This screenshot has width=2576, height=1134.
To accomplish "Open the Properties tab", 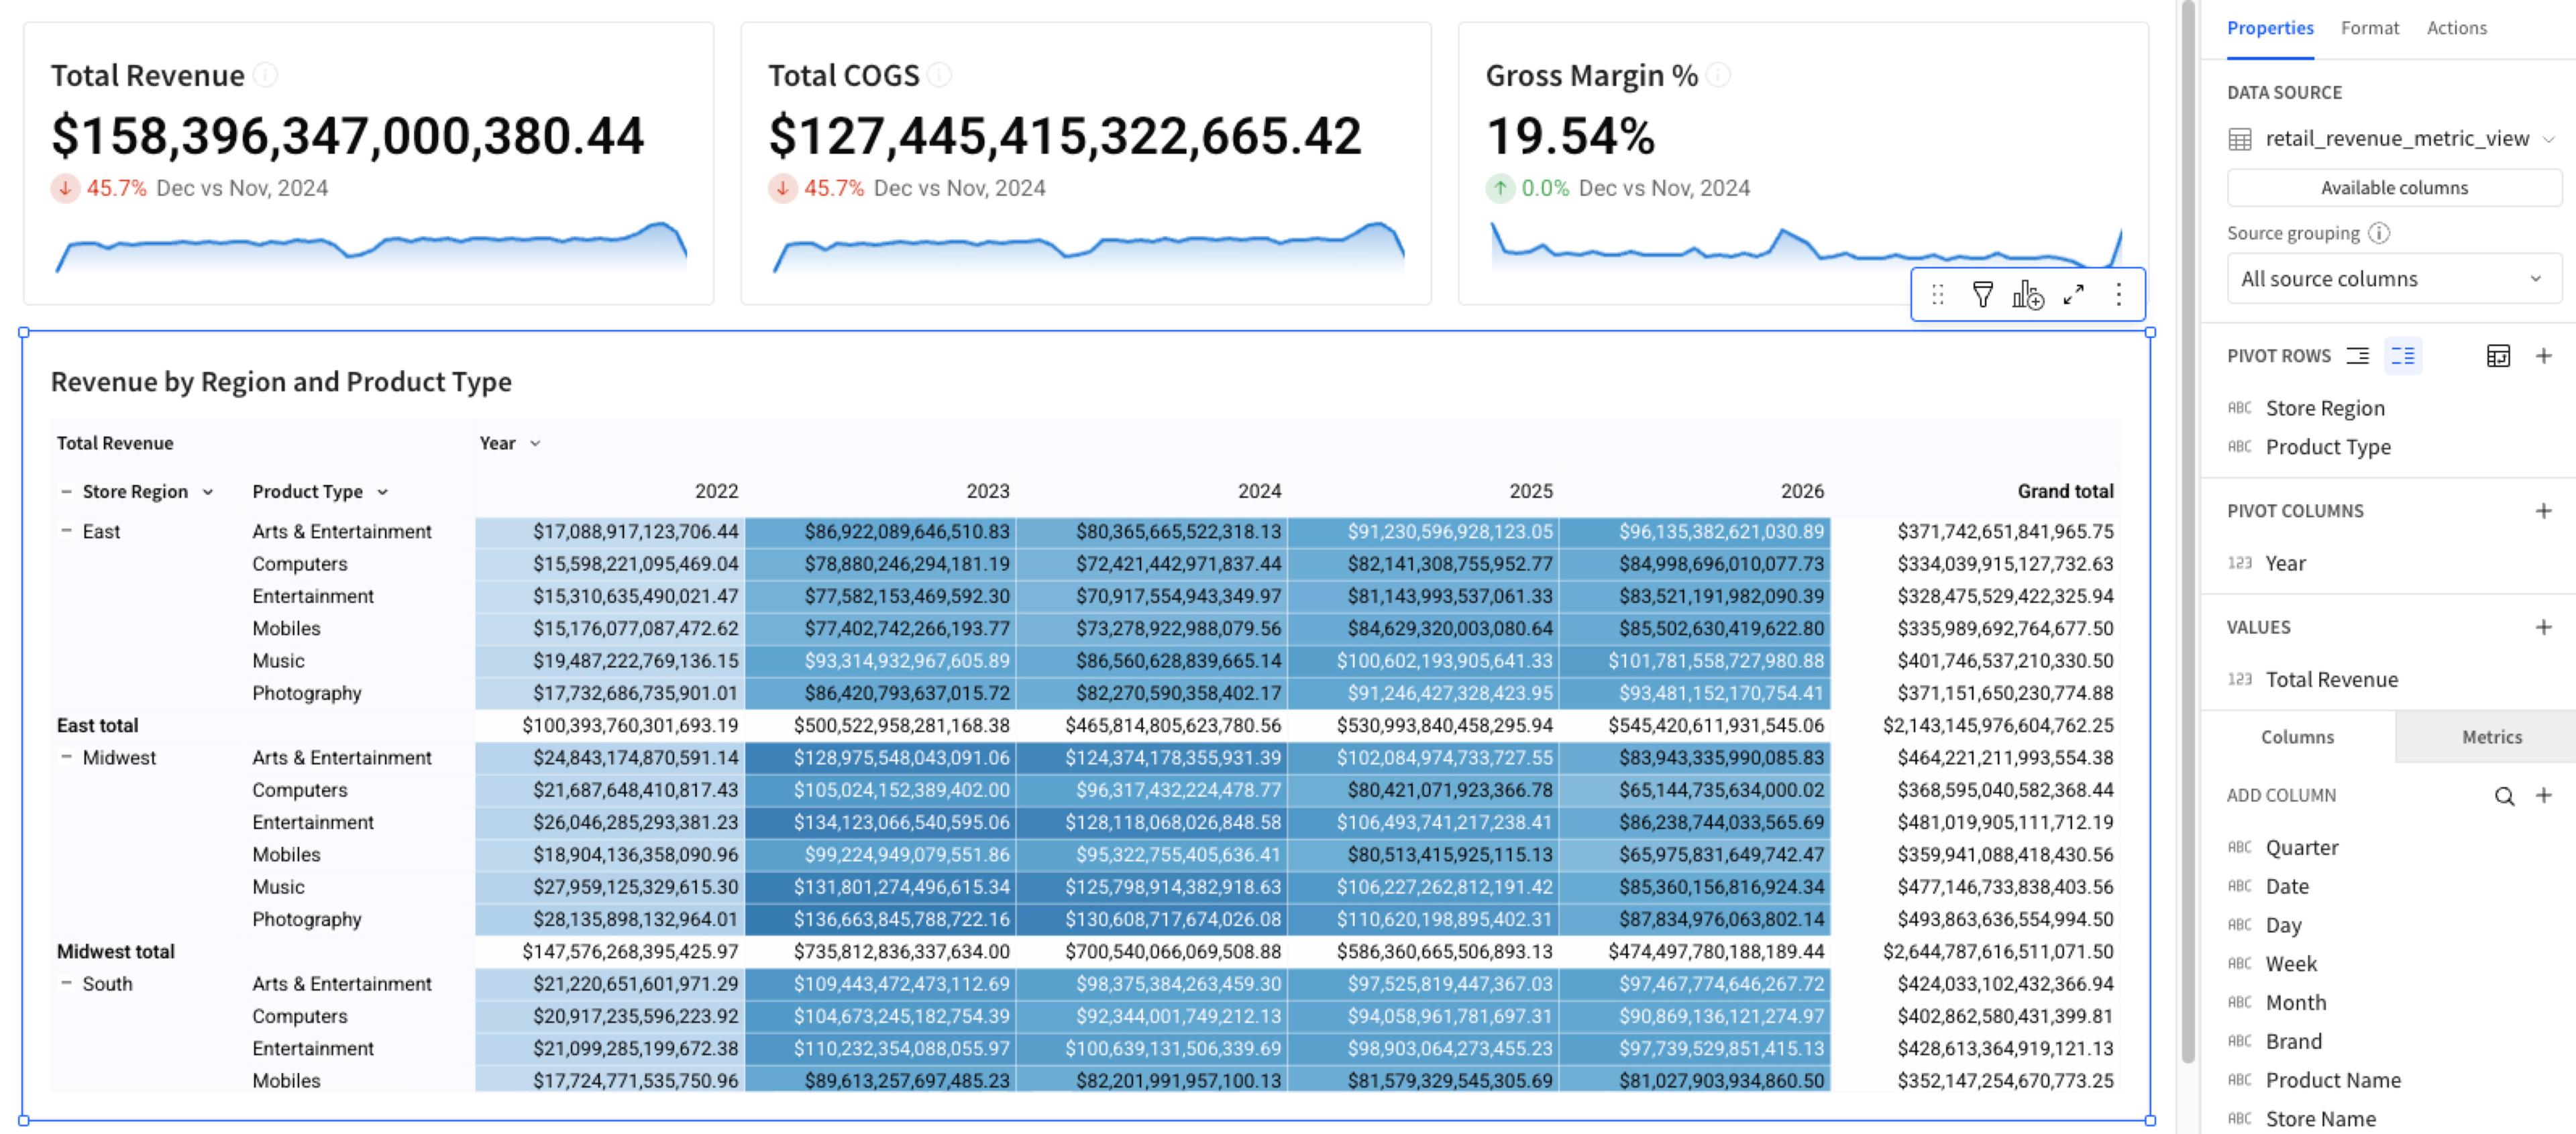I will pos(2270,28).
